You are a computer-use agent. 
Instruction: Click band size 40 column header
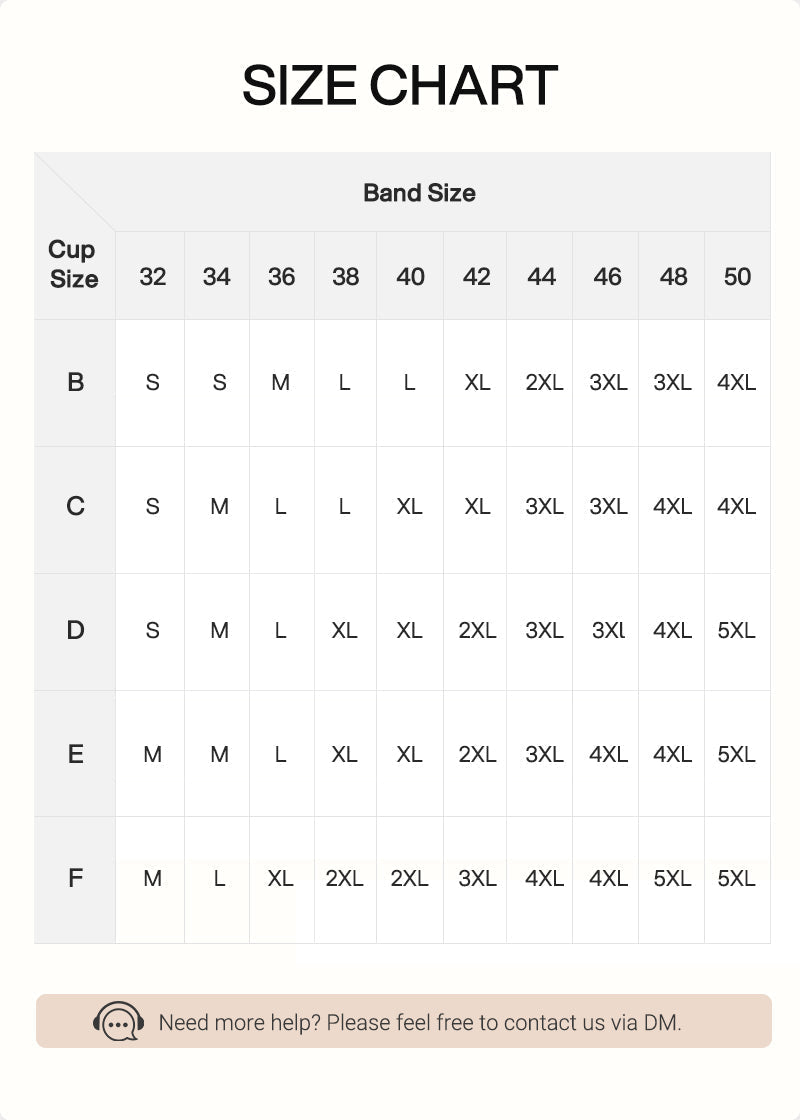pyautogui.click(x=410, y=276)
